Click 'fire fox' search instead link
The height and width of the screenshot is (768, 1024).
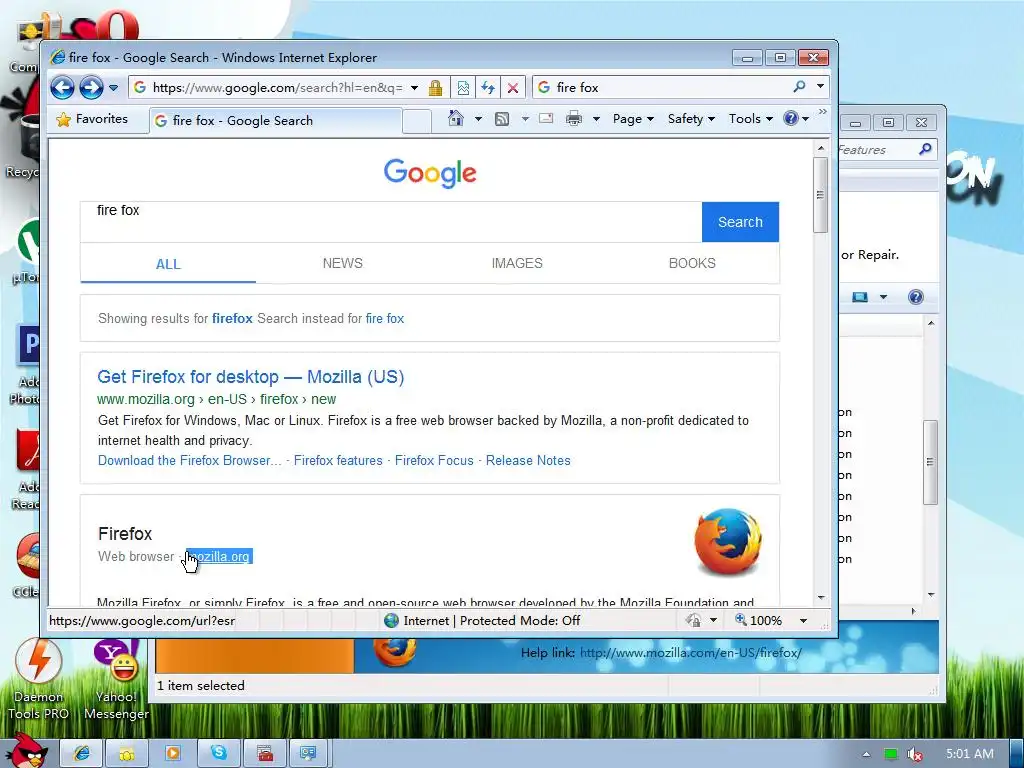[x=385, y=319]
